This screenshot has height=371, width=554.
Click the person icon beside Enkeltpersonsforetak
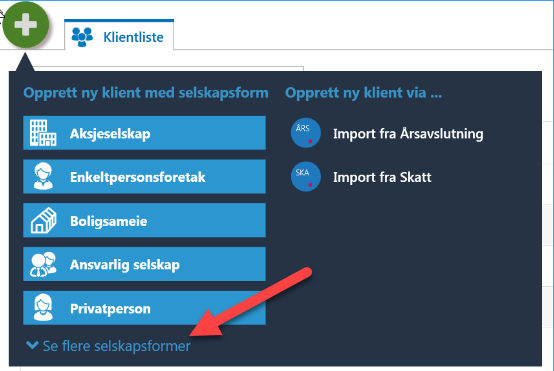click(x=43, y=177)
